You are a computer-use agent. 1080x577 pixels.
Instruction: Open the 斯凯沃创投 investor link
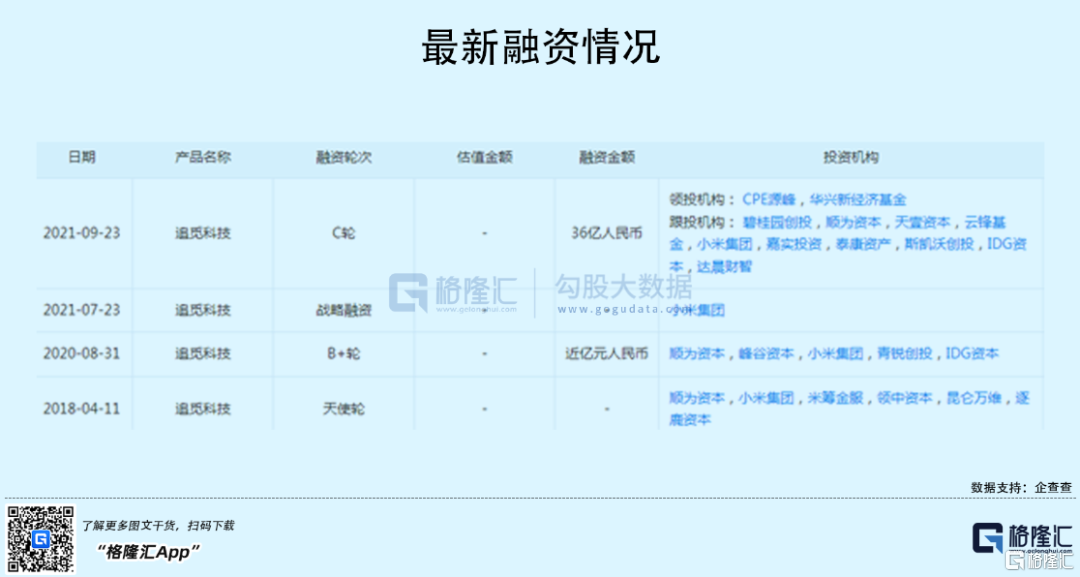(939, 244)
